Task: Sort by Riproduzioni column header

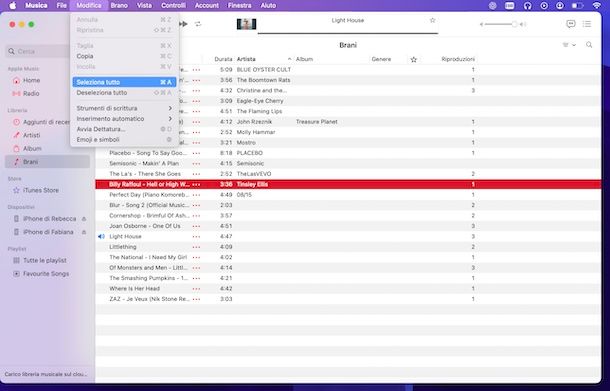Action: [458, 59]
